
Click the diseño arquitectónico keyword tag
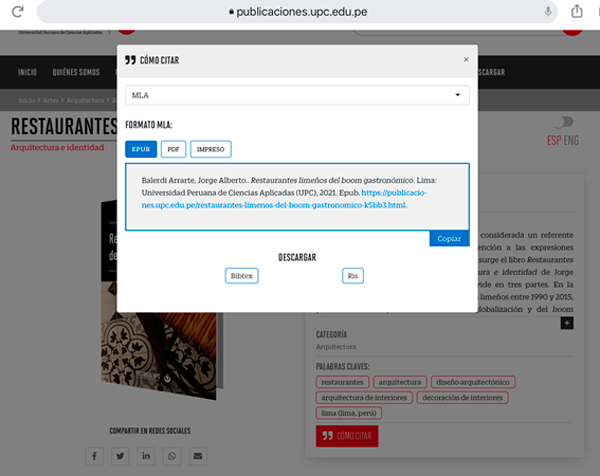(x=473, y=382)
